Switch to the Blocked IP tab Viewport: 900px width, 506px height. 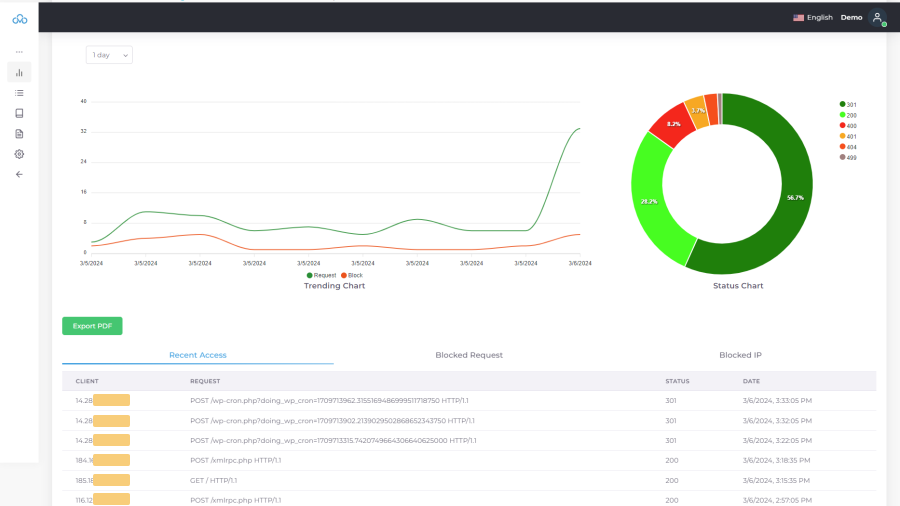740,355
